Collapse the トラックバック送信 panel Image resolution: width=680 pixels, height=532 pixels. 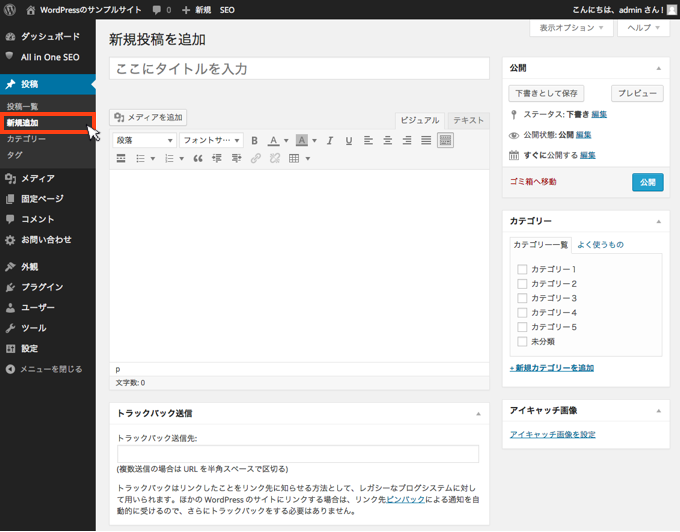(478, 414)
